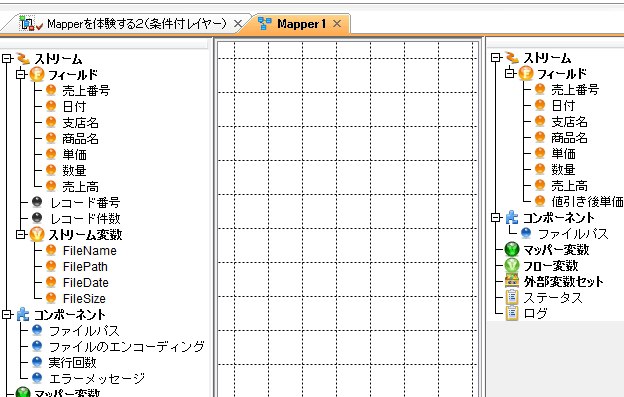Click the left 単価 field icon

(x=51, y=154)
